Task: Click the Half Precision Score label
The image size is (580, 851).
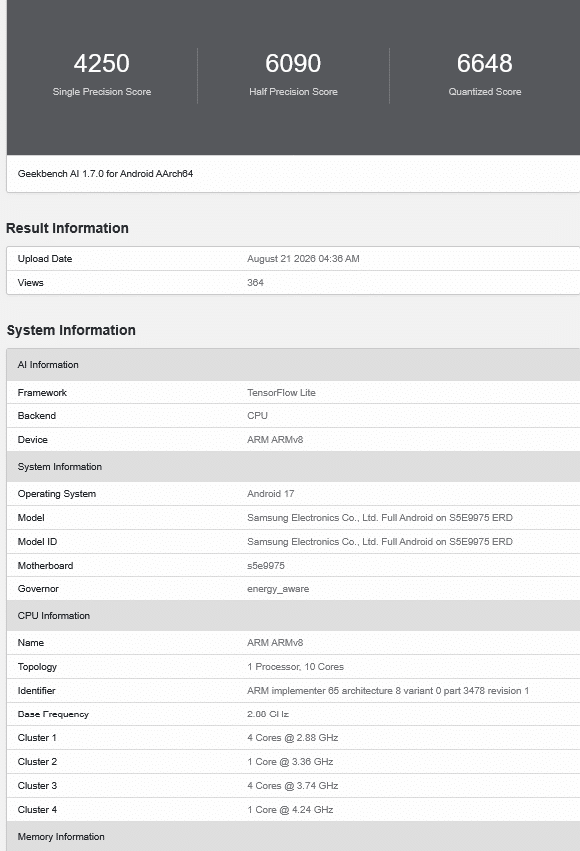Action: [293, 92]
